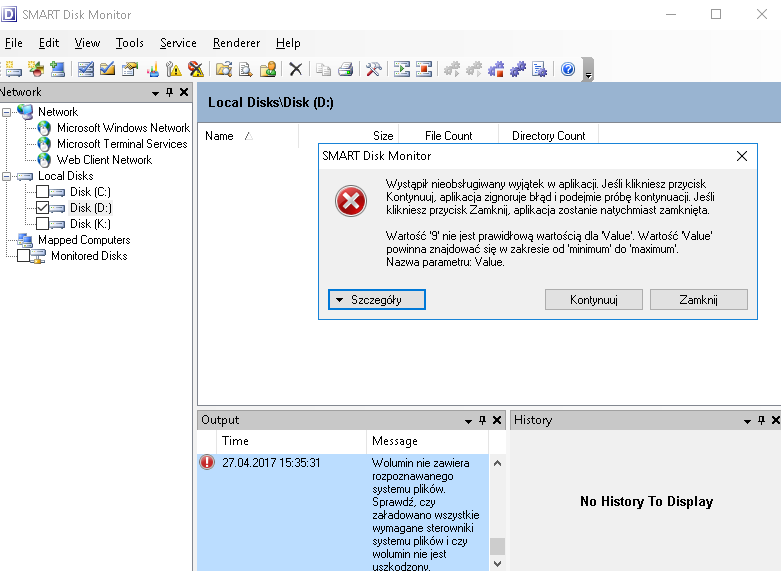Tick the Disk (C:) checkbox
781x571 pixels.
42,192
